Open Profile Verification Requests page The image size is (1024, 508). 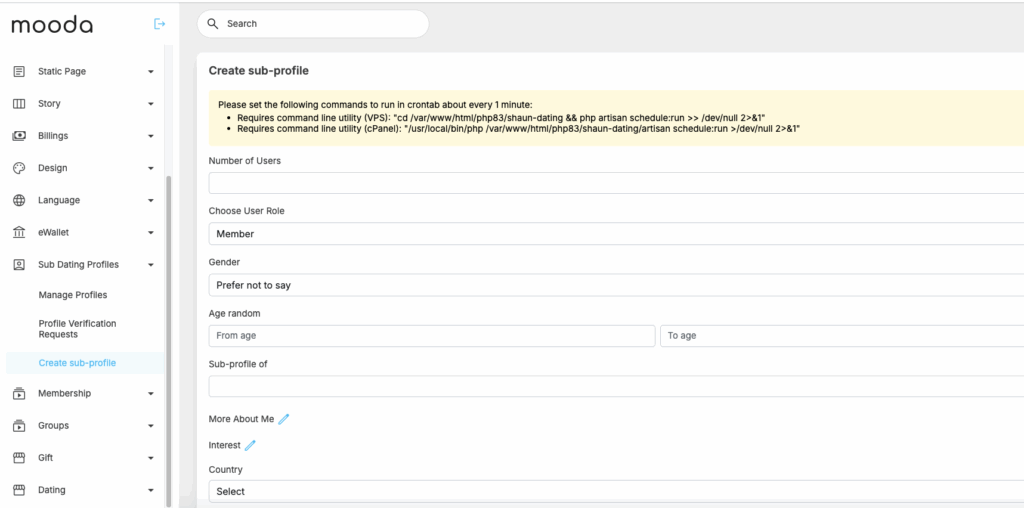click(x=77, y=329)
